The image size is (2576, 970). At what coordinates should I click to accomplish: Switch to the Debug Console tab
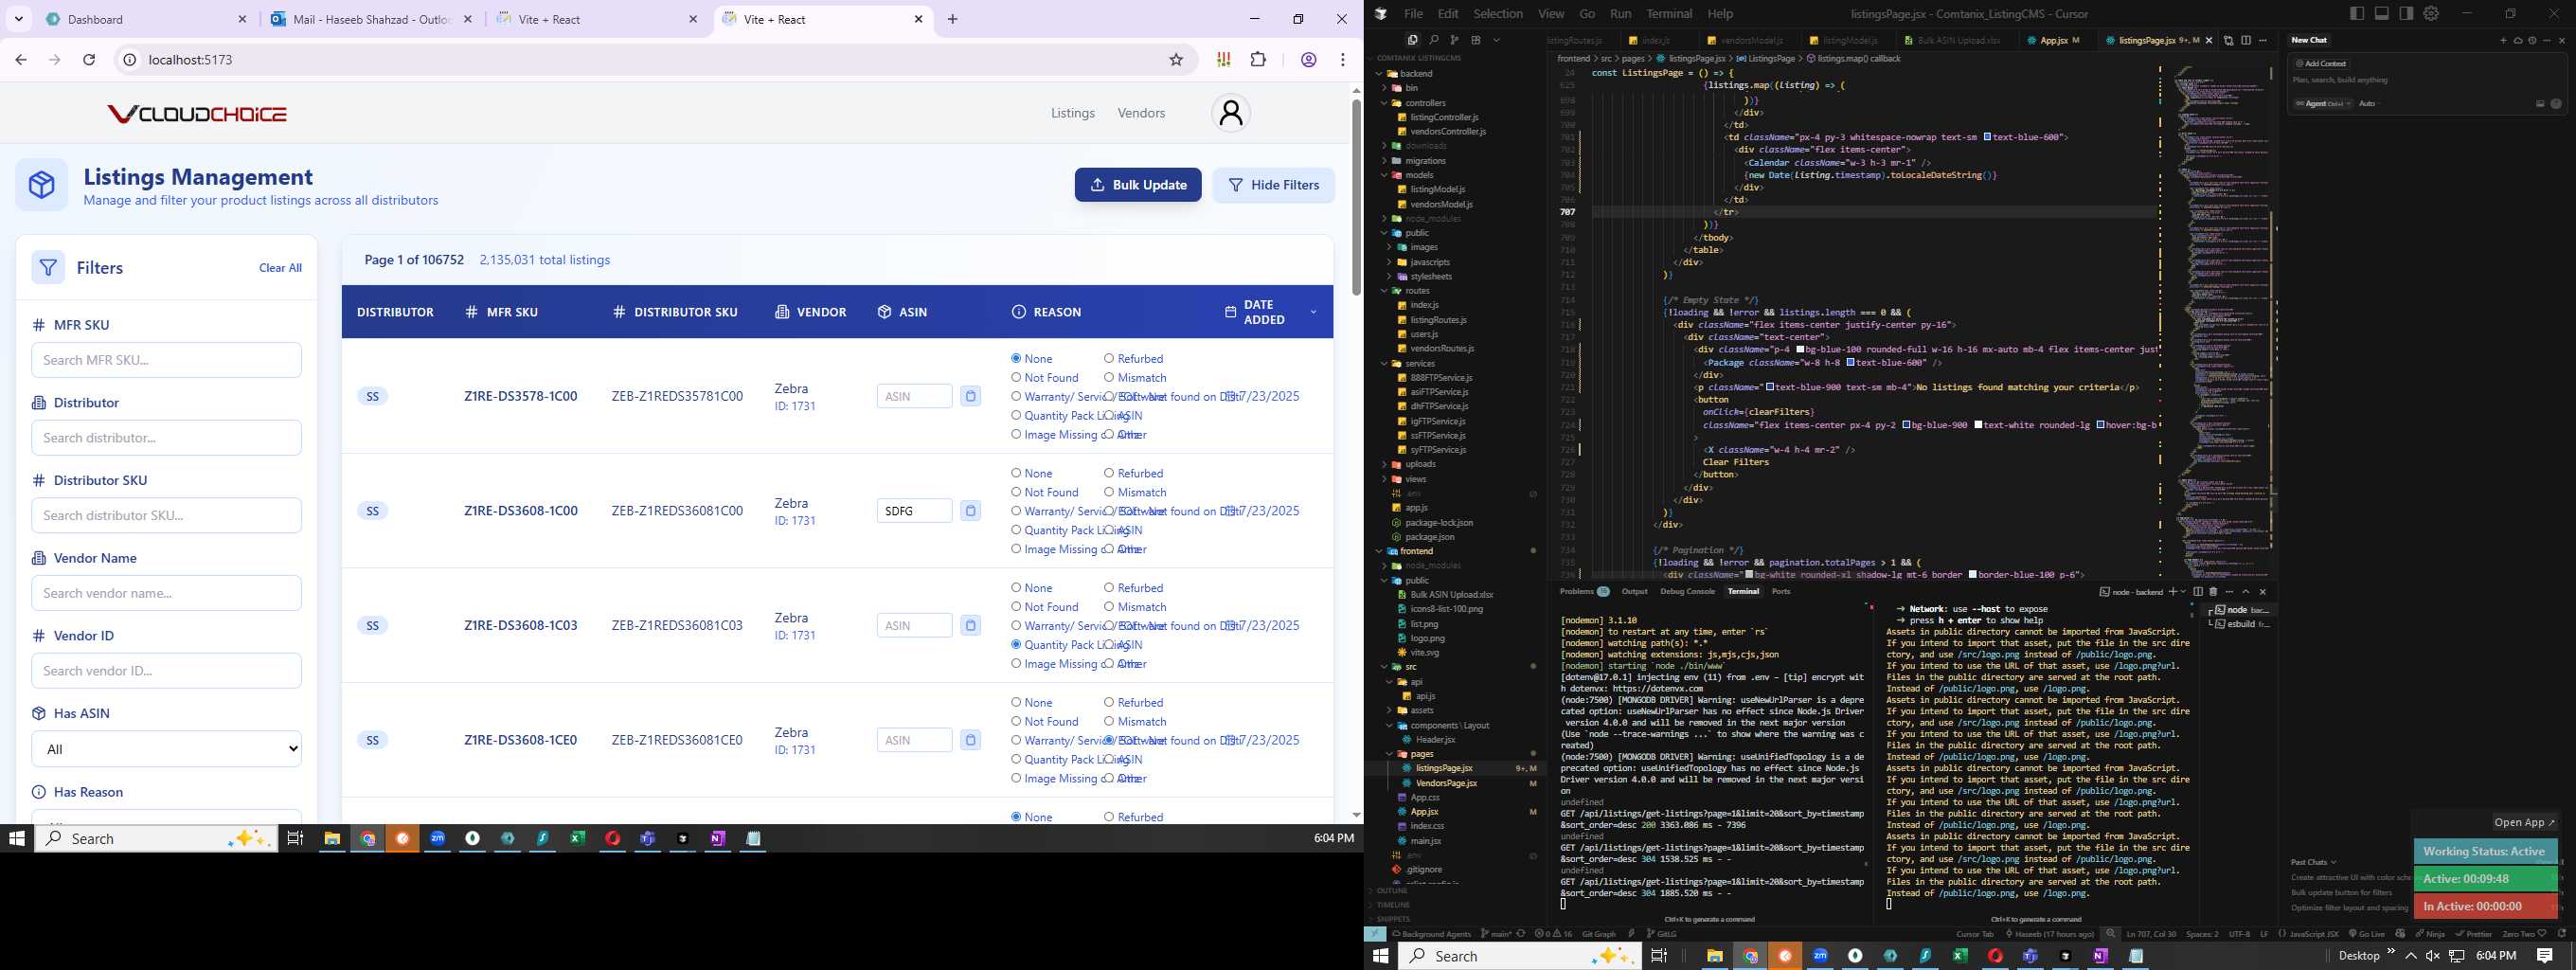(1687, 592)
